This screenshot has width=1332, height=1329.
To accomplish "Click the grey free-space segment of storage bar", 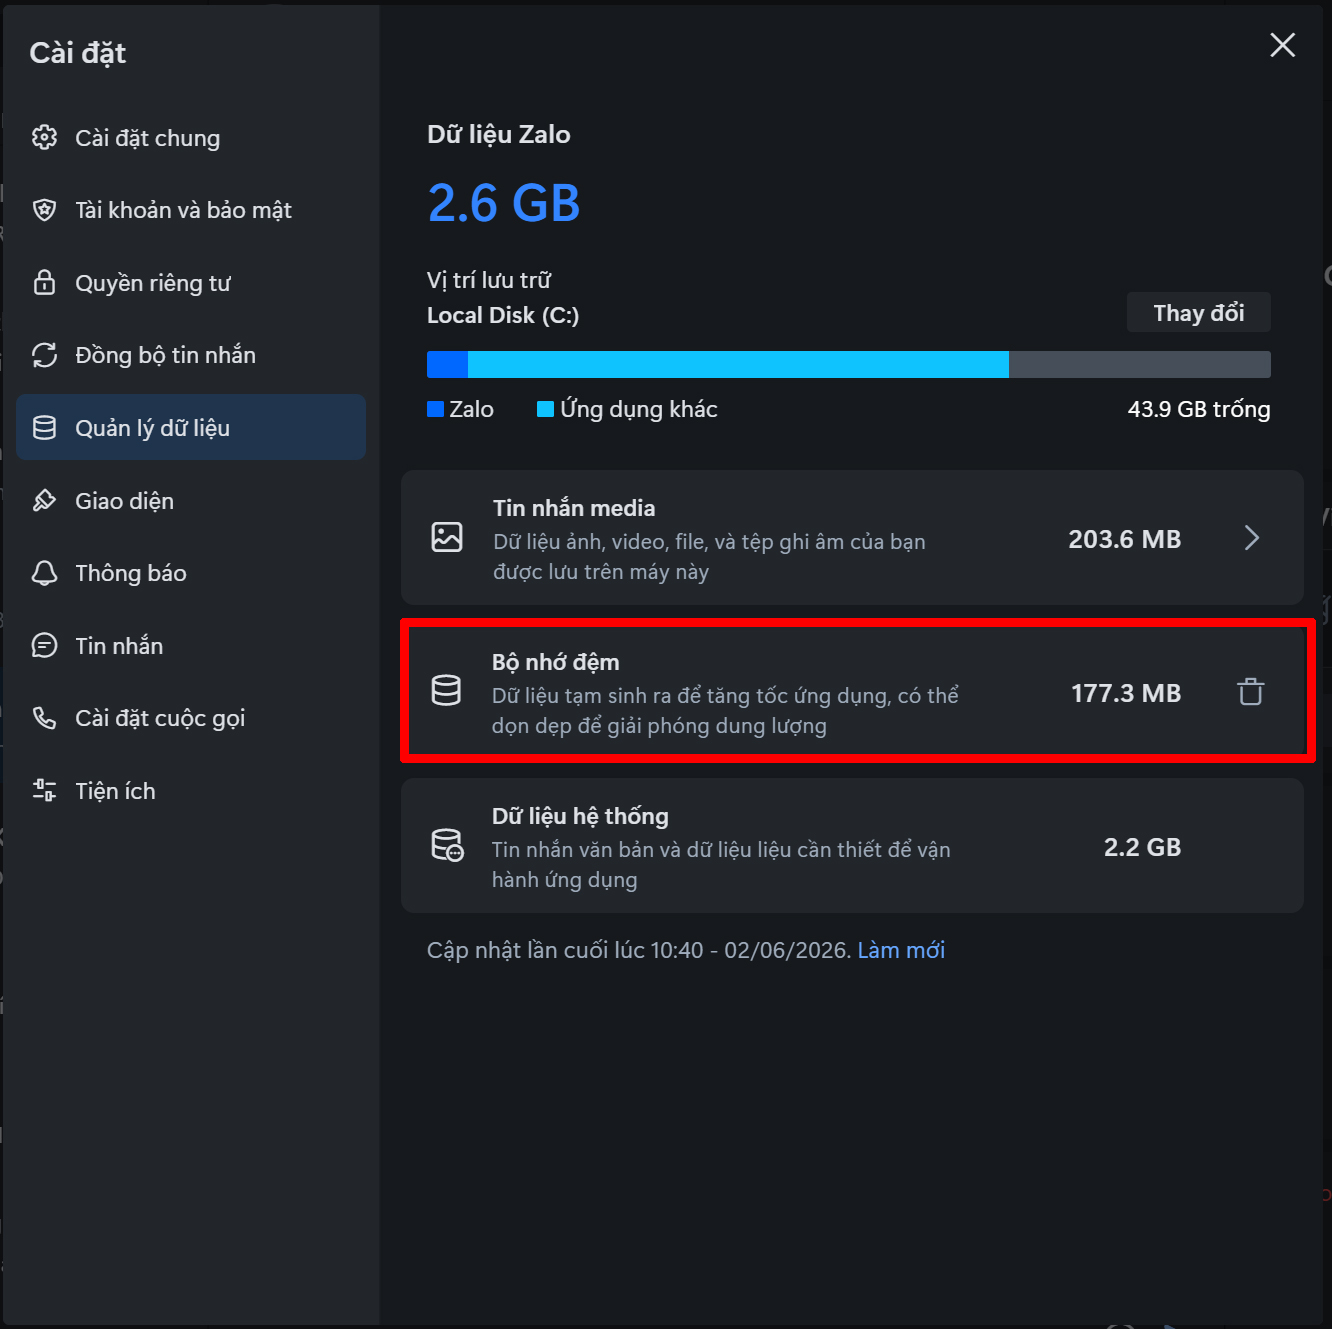I will coord(1140,364).
